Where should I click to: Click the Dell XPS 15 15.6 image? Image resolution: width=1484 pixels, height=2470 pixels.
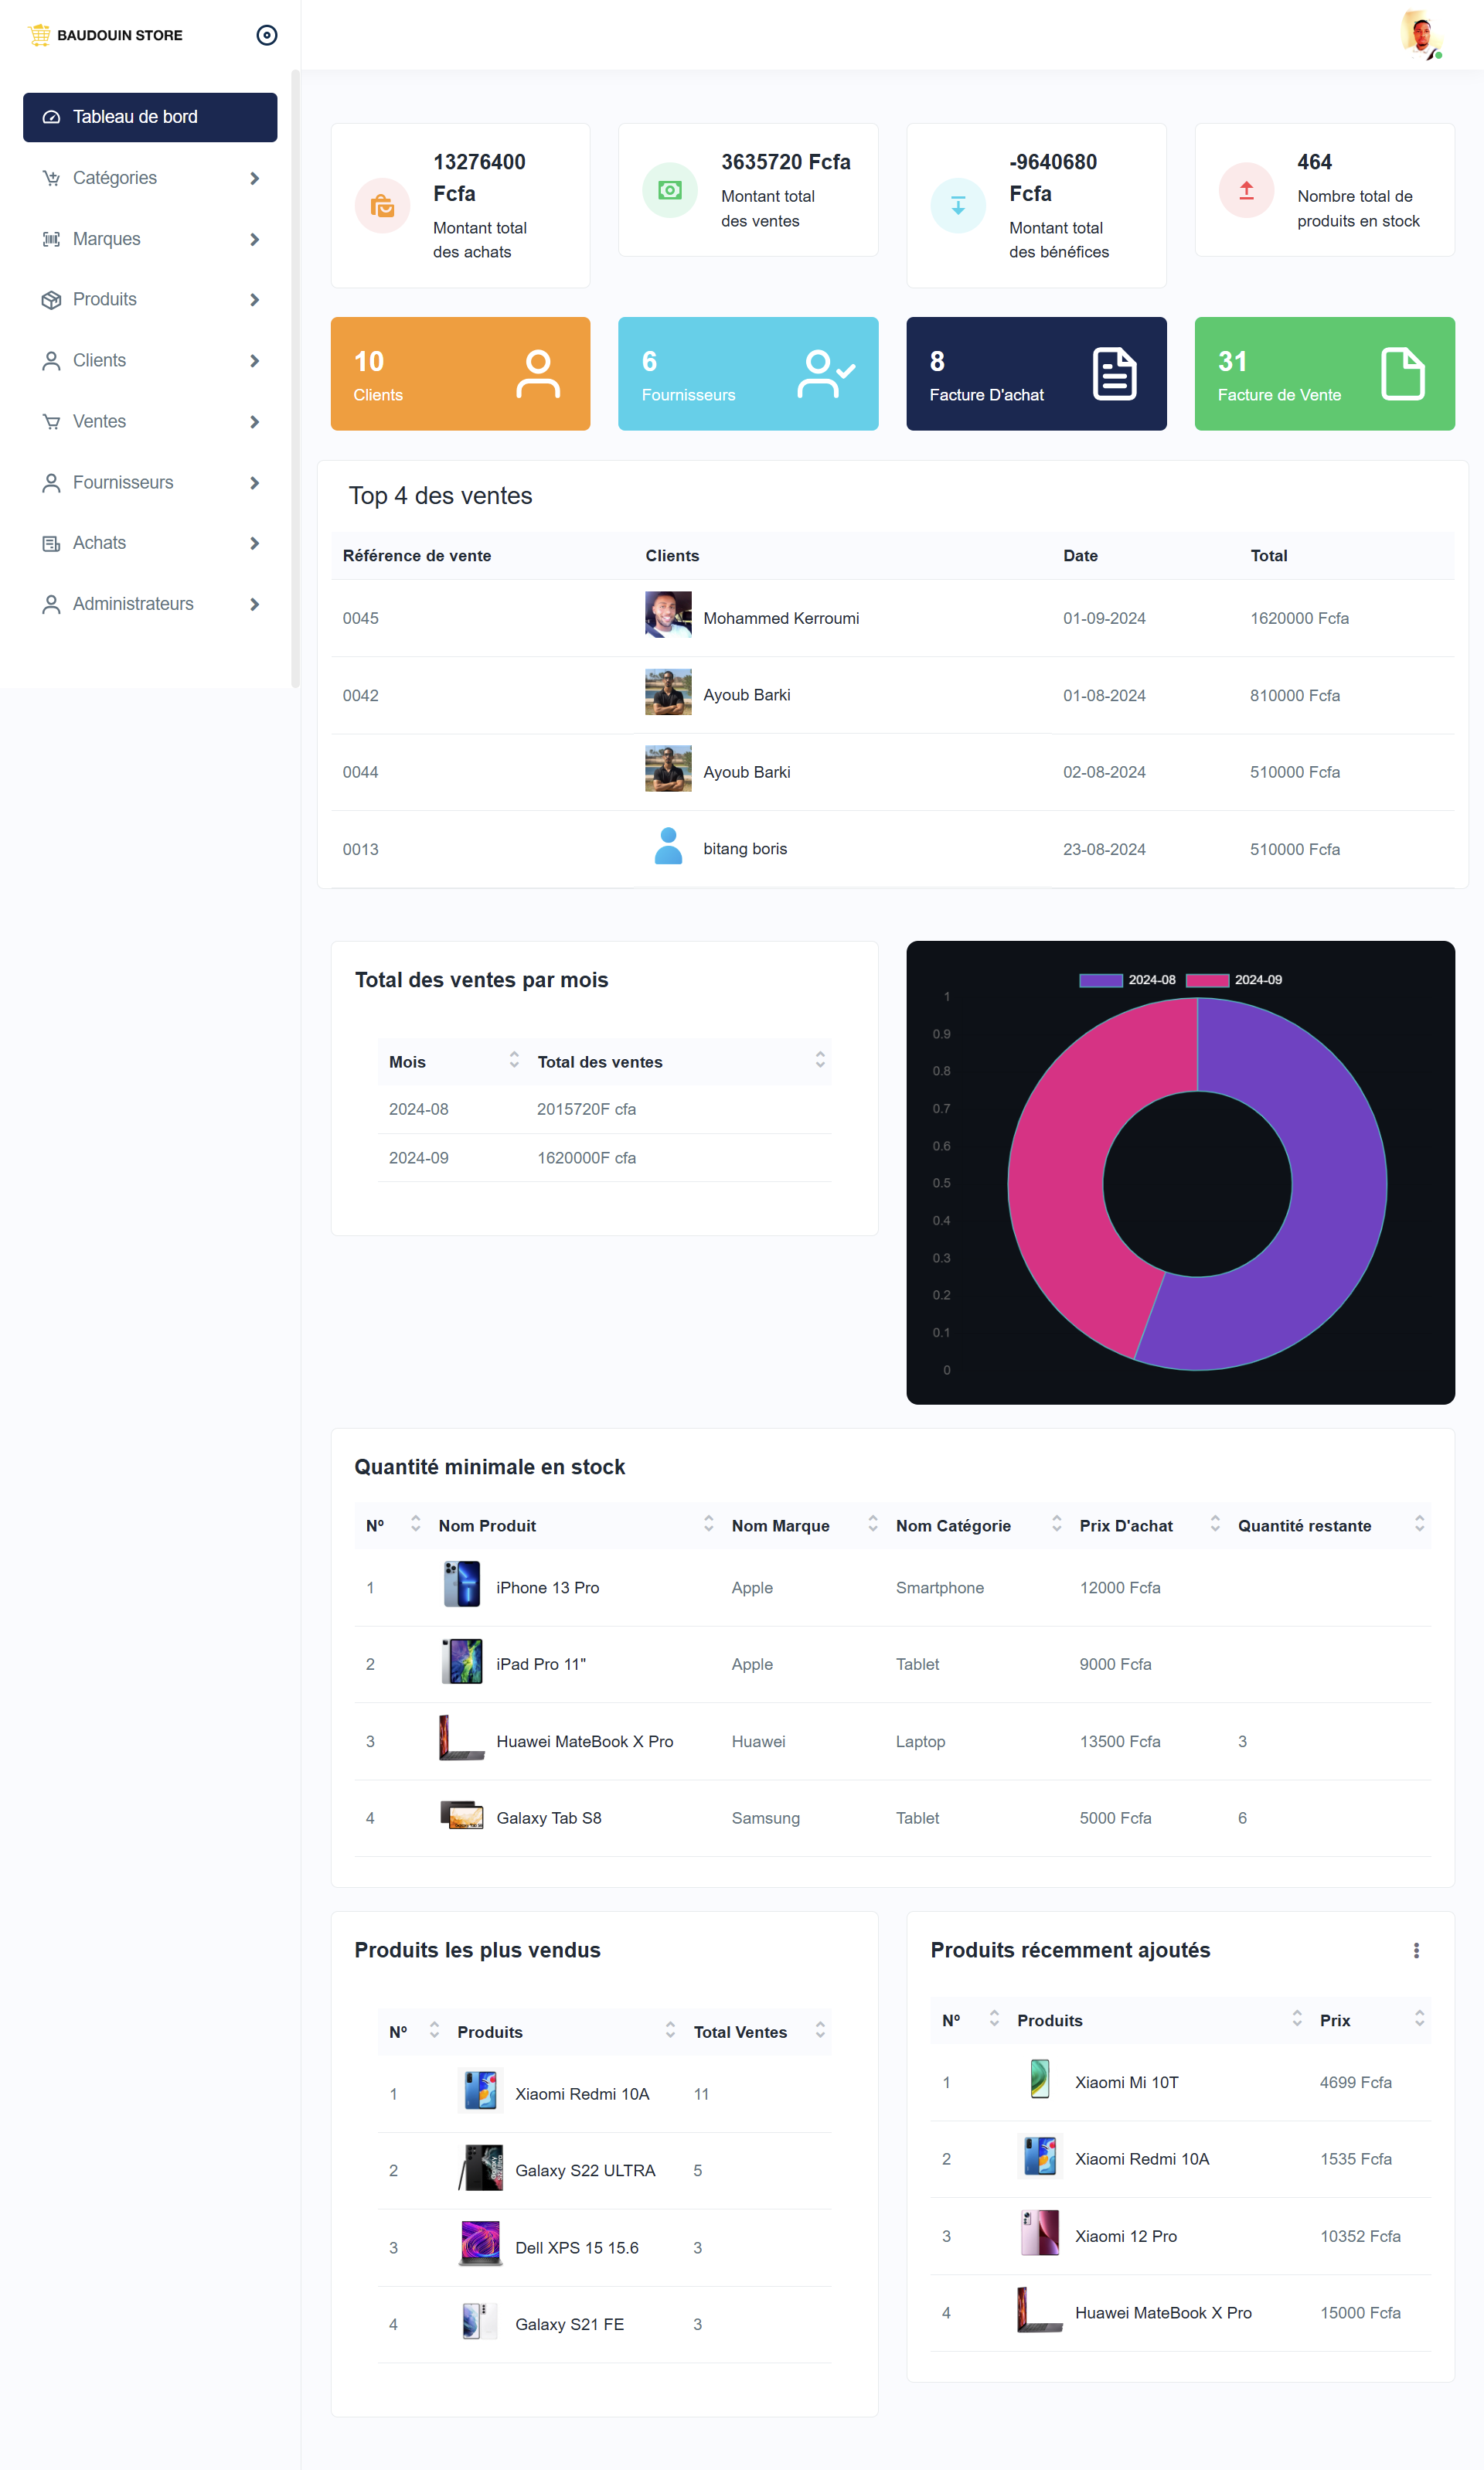(x=480, y=2244)
